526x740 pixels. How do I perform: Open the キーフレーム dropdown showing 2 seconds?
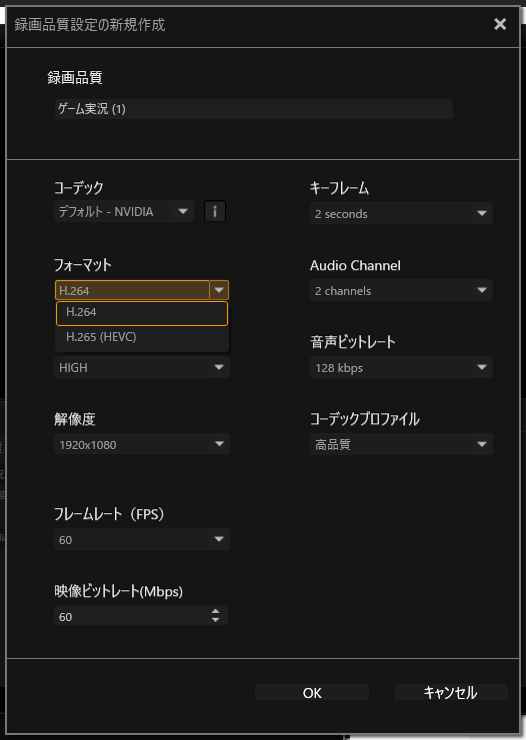[401, 213]
